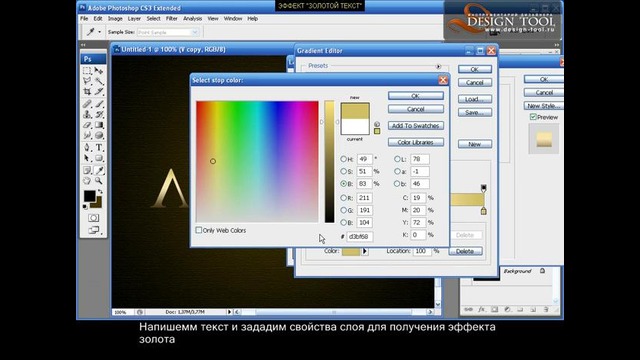Image resolution: width=640 pixels, height=360 pixels.
Task: Select the Magic Wand tool
Action: coord(99,81)
